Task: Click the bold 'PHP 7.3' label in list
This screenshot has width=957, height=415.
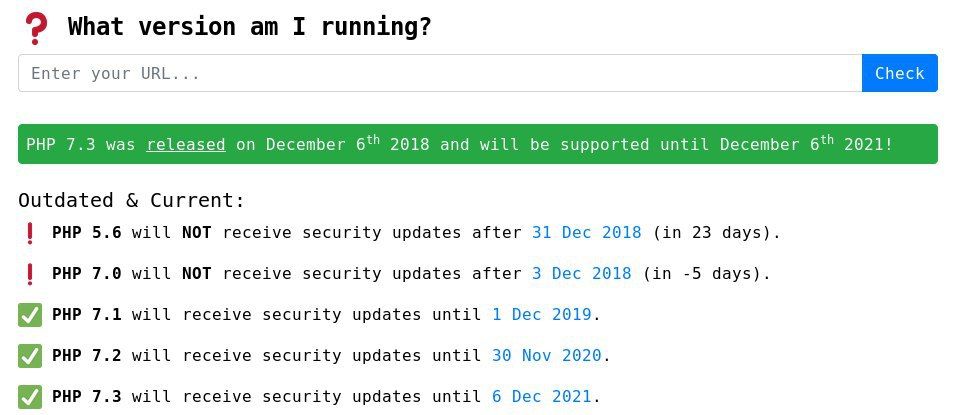Action: pos(86,397)
